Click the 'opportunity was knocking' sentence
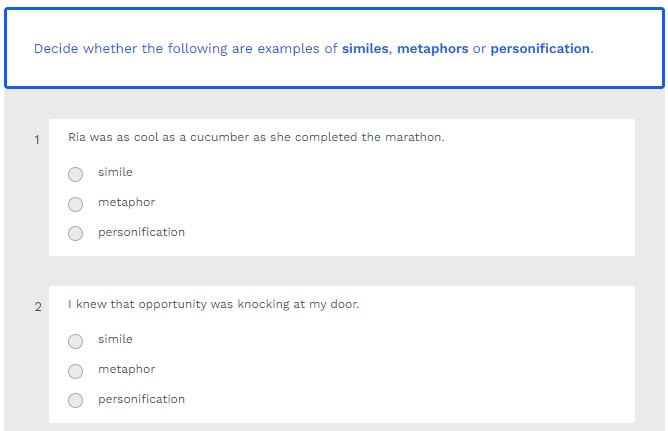 pyautogui.click(x=213, y=304)
